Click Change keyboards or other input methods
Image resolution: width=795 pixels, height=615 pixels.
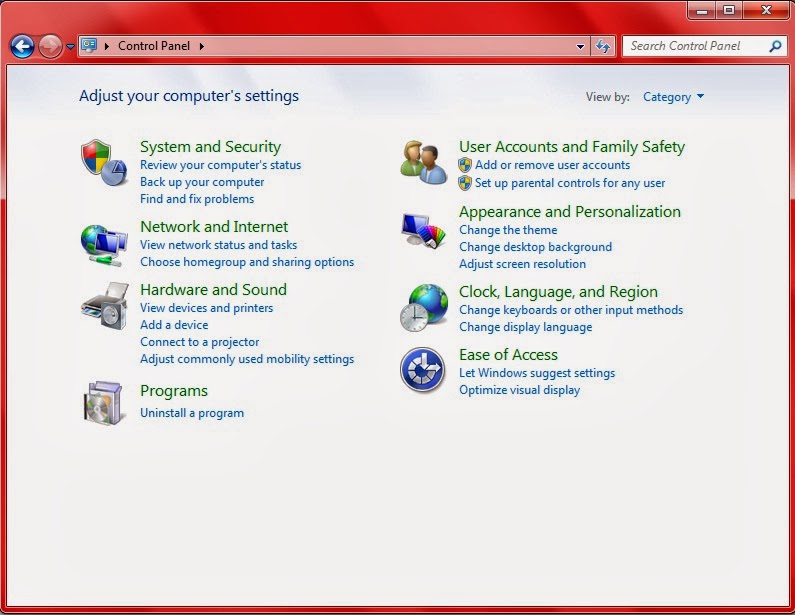571,310
